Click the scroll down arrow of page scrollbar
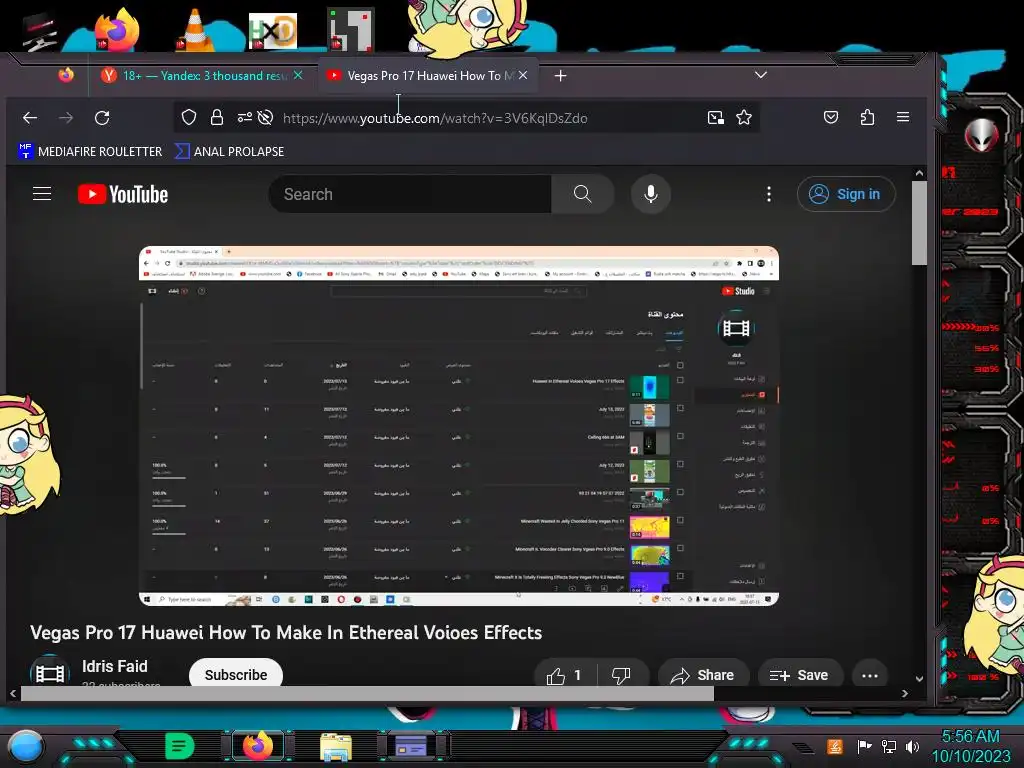Viewport: 1024px width, 768px height. (x=919, y=679)
